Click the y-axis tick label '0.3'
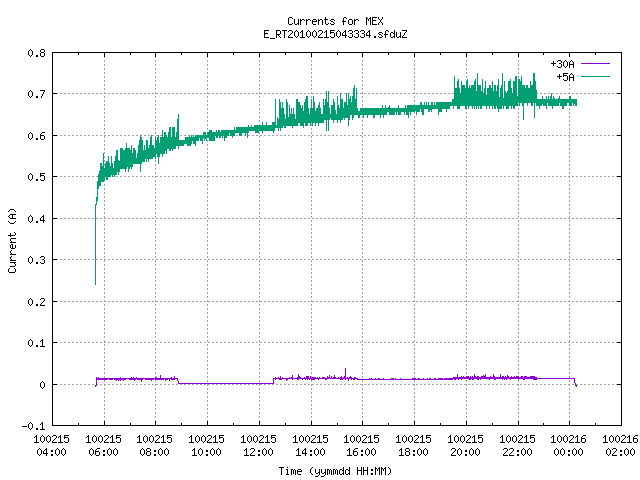The width and height of the screenshot is (640, 480). point(36,260)
